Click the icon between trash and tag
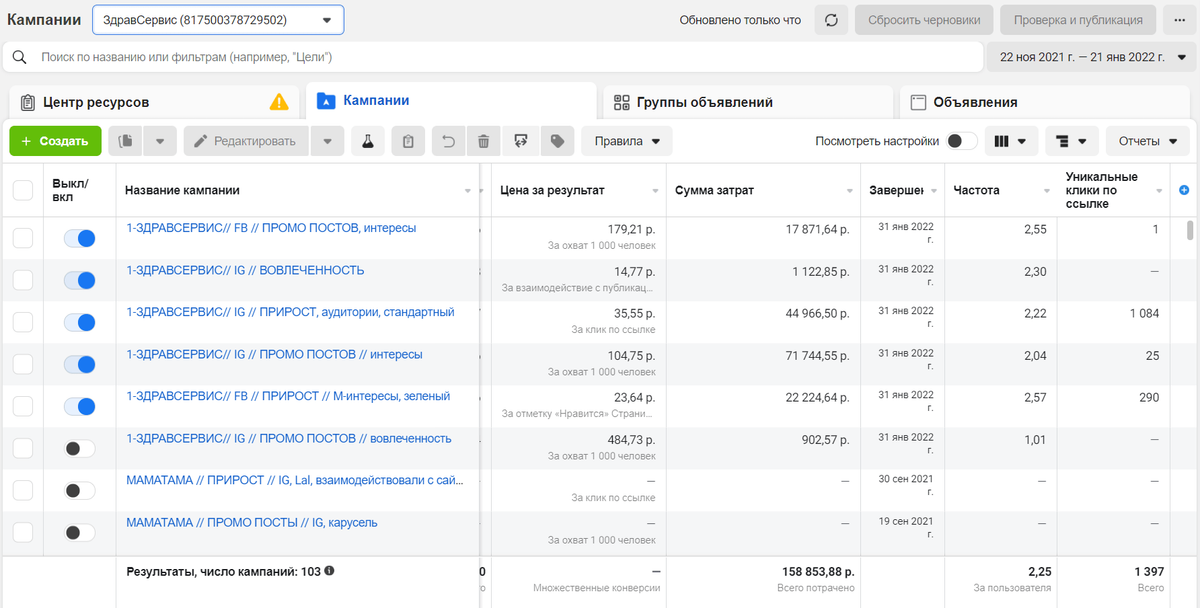This screenshot has width=1200, height=608. (x=520, y=141)
